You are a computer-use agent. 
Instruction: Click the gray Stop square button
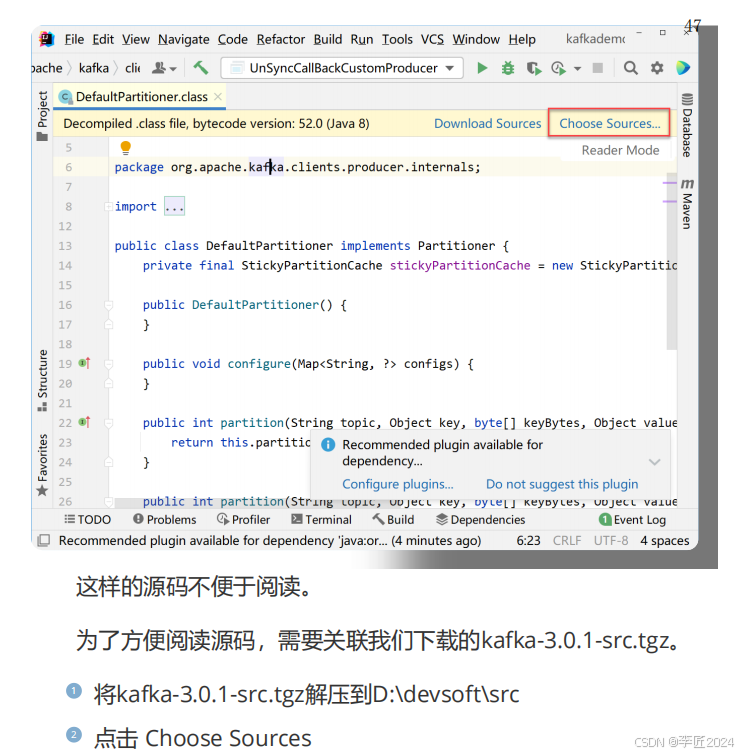pos(597,68)
